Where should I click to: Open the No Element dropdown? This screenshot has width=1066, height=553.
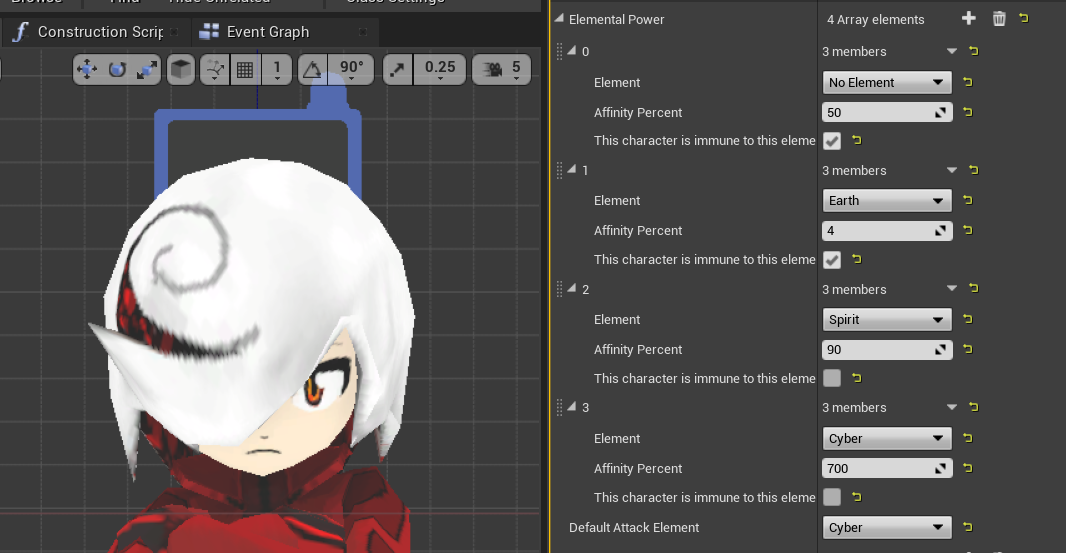[x=887, y=82]
